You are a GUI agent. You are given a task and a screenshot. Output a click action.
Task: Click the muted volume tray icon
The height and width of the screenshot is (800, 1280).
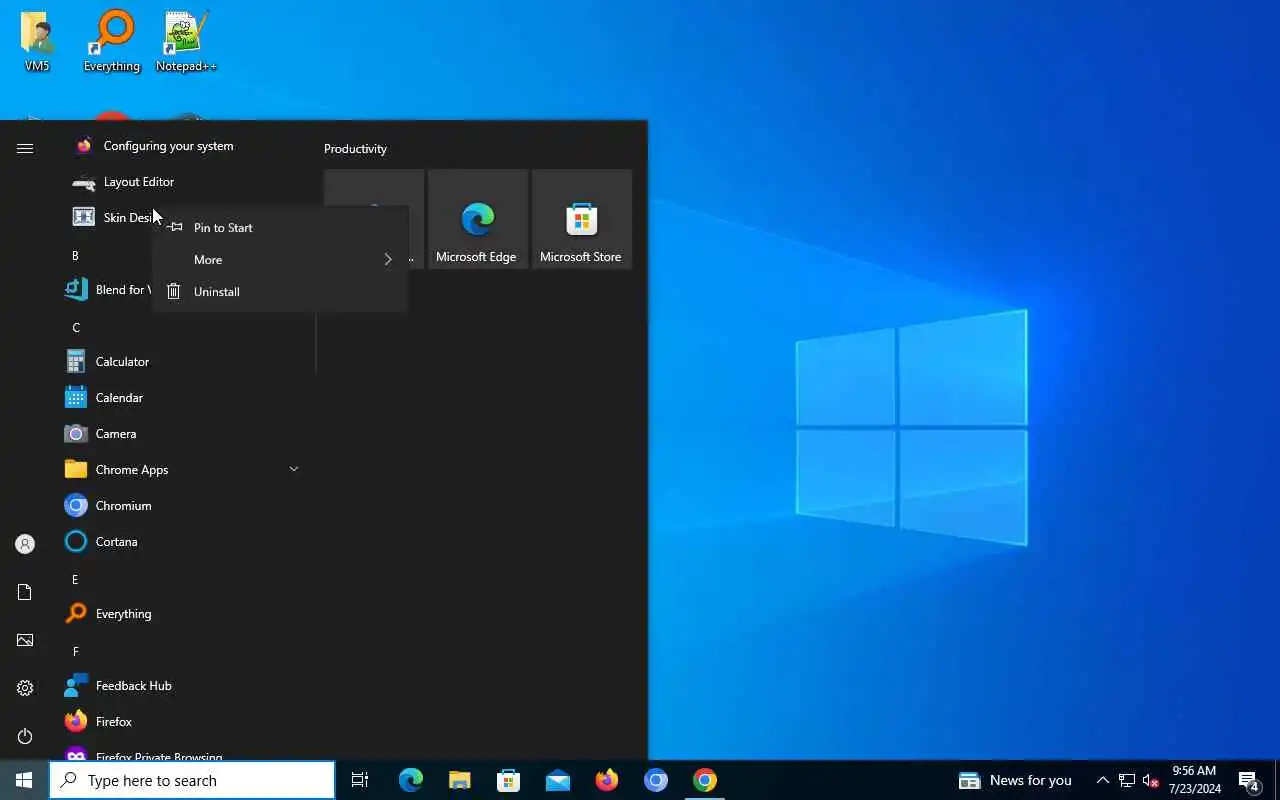tap(1151, 780)
